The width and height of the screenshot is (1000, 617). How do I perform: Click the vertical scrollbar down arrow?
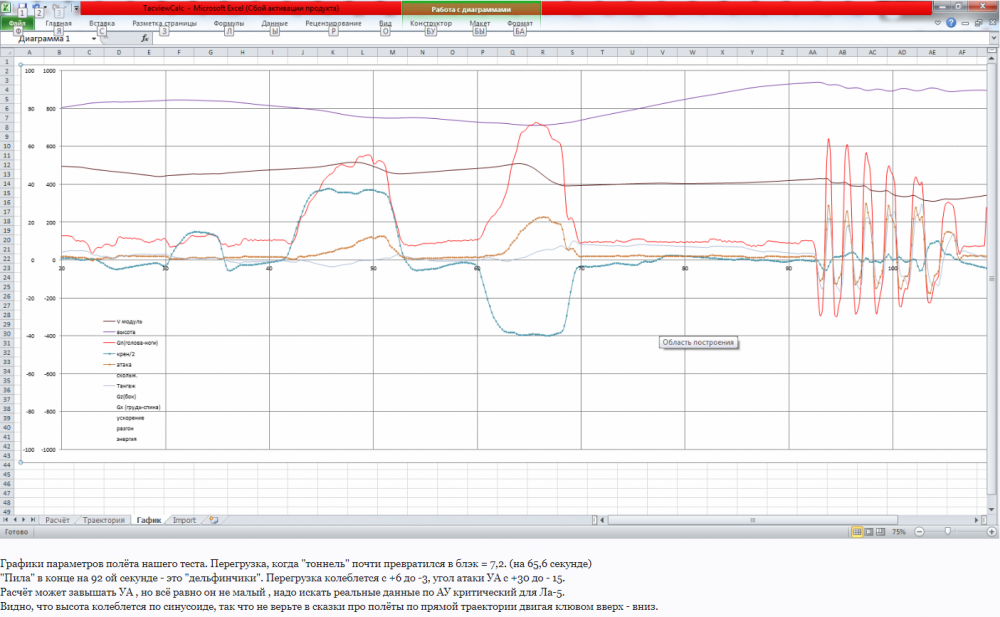coord(992,510)
